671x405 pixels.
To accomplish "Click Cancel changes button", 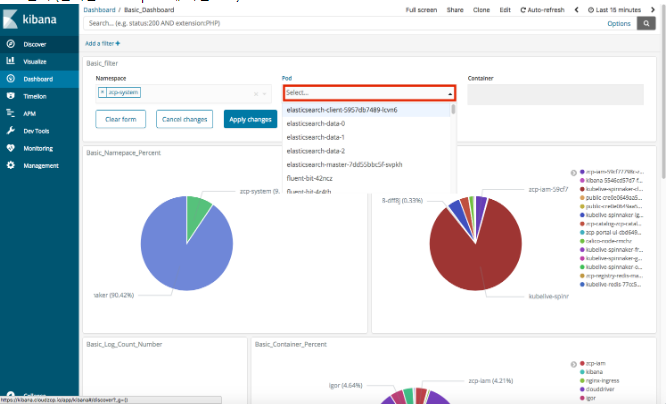I will (x=184, y=119).
